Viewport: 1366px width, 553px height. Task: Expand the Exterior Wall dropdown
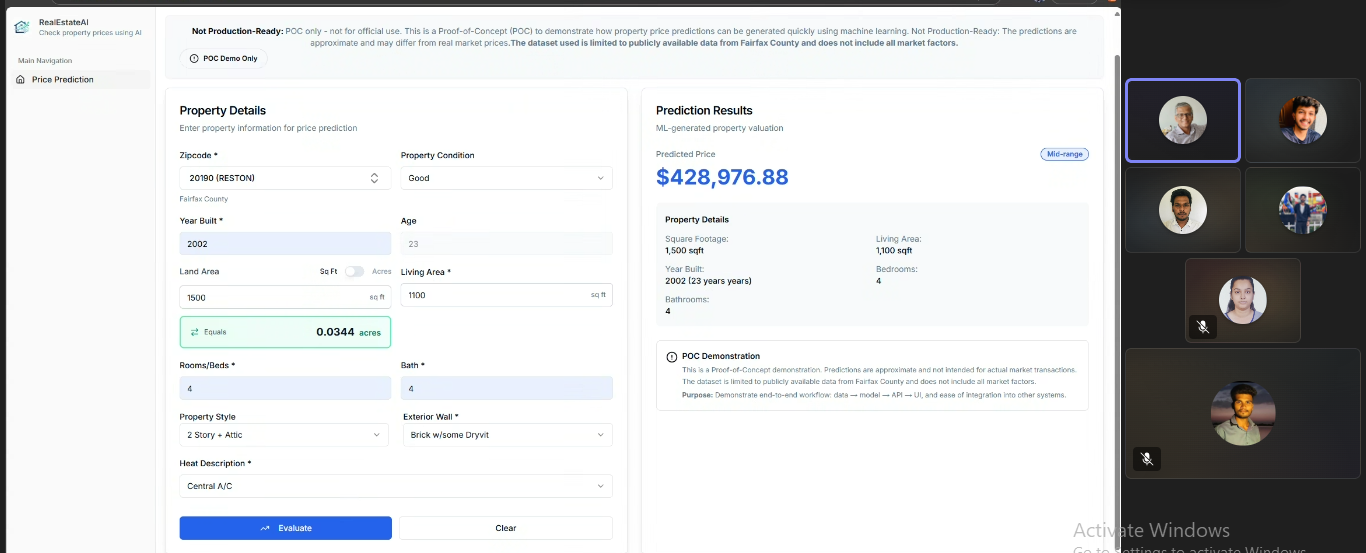[506, 435]
